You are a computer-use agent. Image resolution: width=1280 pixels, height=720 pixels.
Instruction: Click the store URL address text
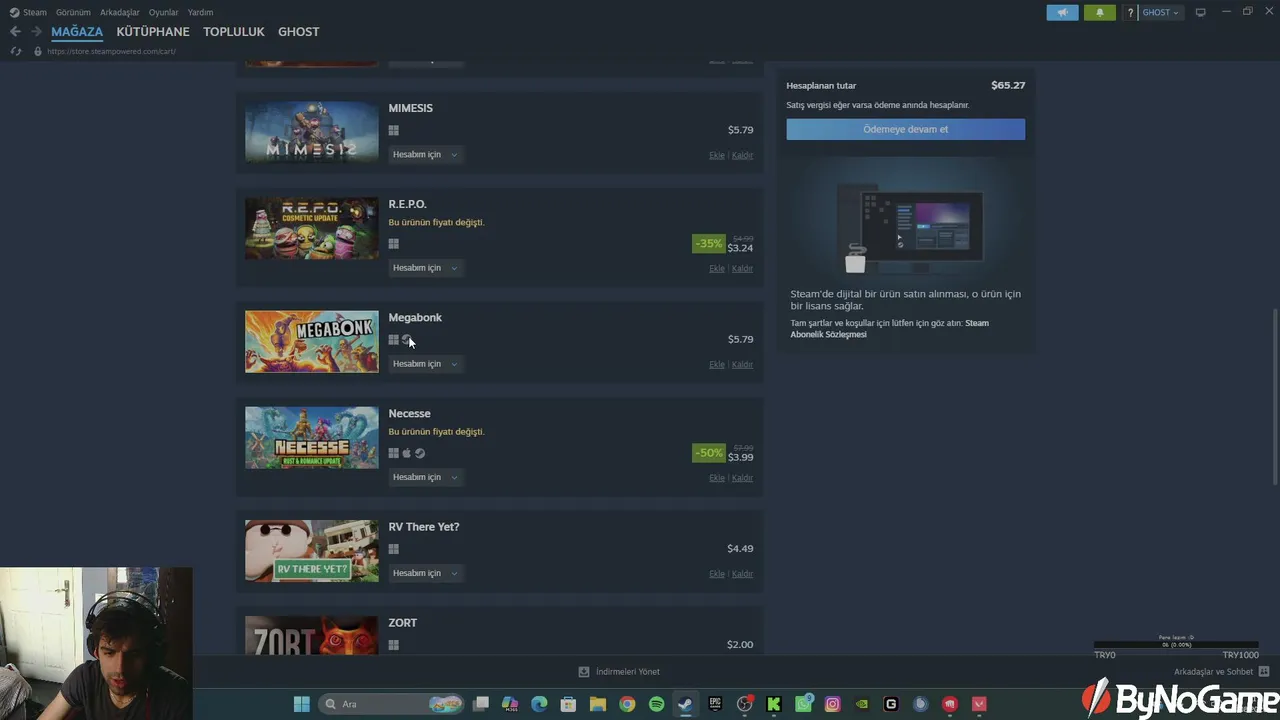coord(111,51)
